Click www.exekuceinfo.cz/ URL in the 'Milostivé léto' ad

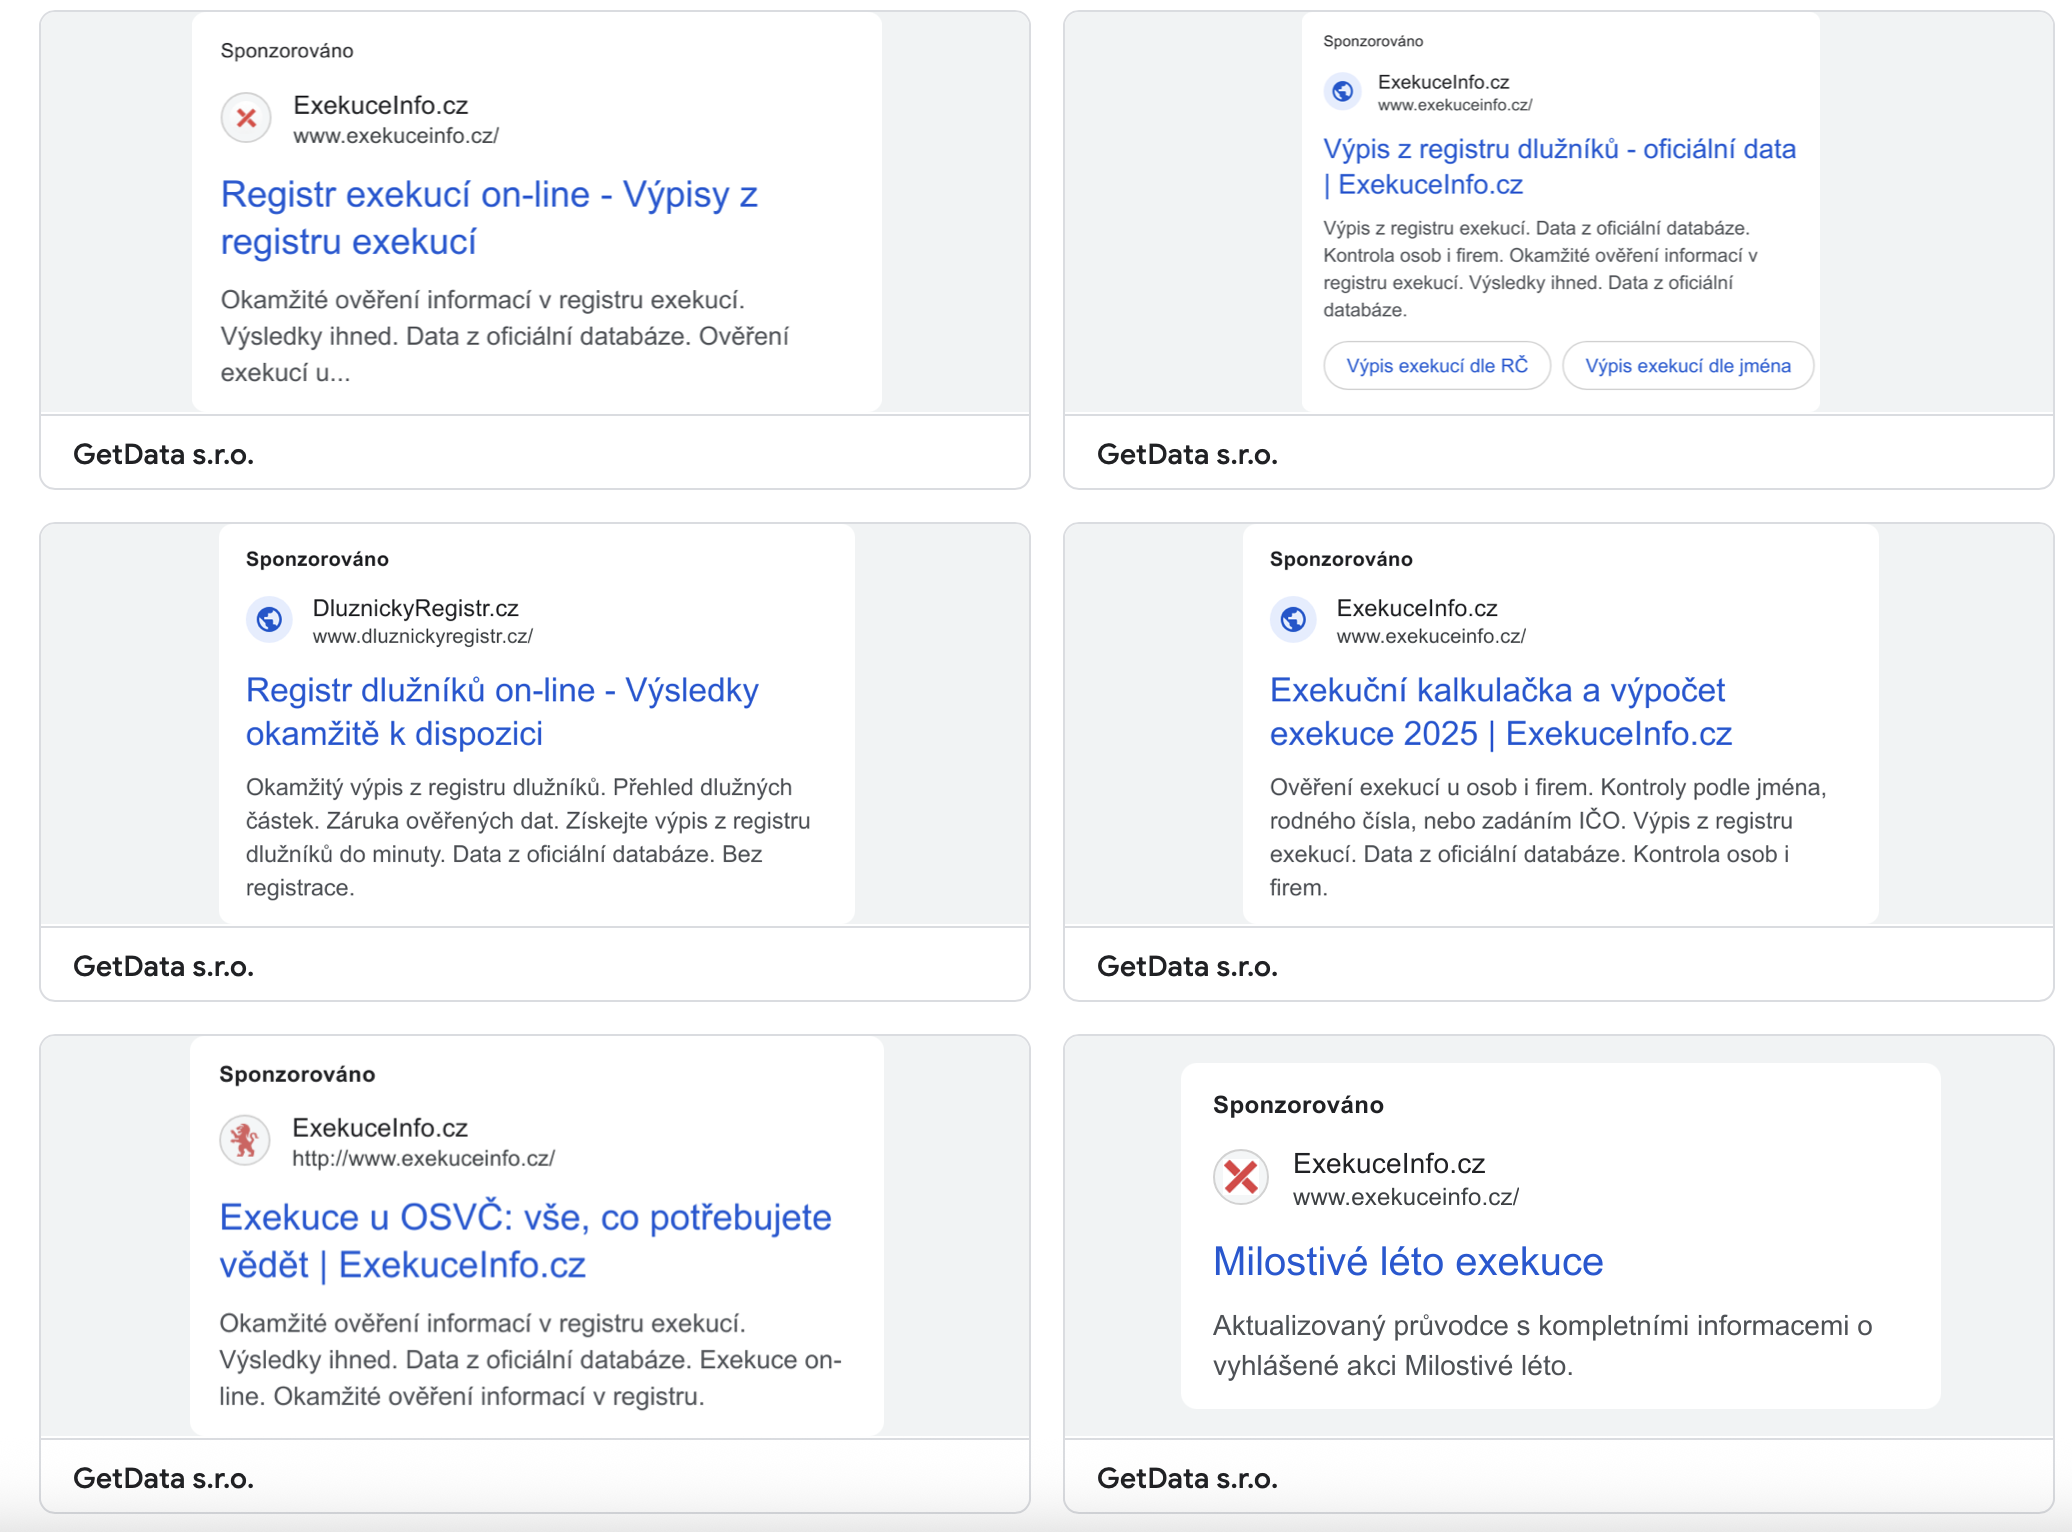(1406, 1197)
